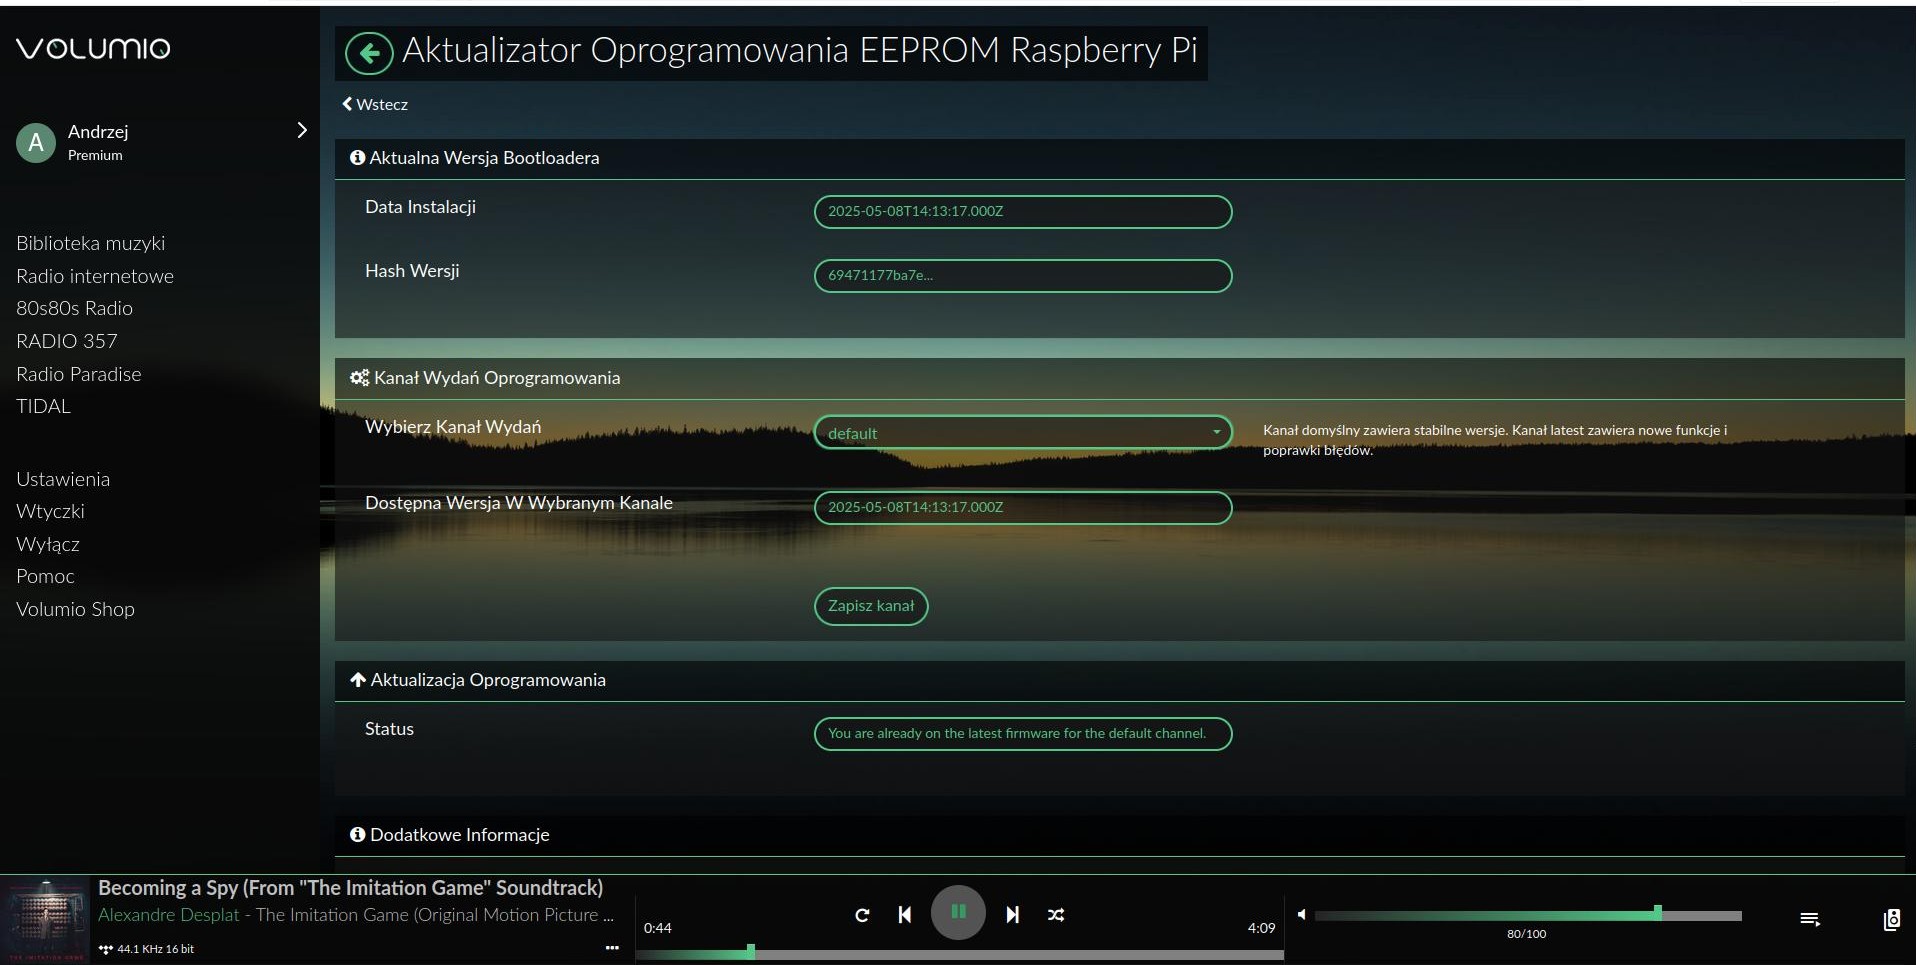Viewport: 1916px width, 965px height.
Task: Open the play queue icon
Action: tap(1809, 919)
